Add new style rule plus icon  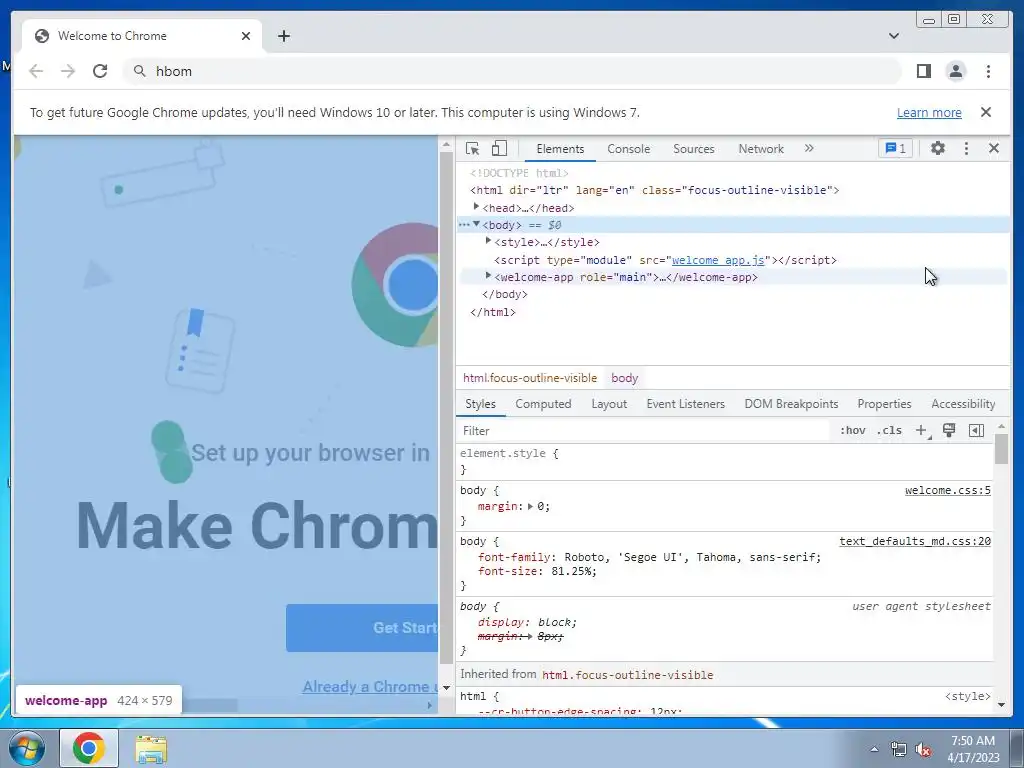pyautogui.click(x=921, y=430)
